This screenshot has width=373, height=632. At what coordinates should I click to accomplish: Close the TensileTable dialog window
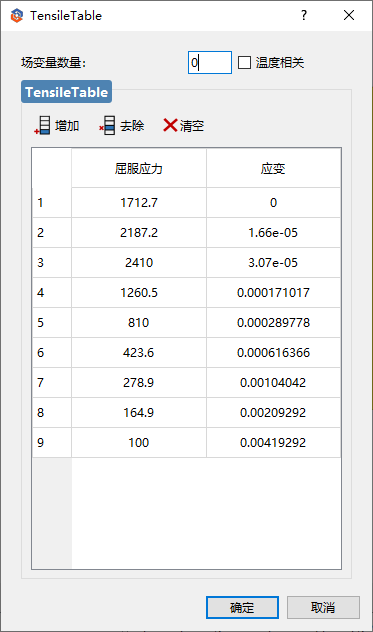349,15
